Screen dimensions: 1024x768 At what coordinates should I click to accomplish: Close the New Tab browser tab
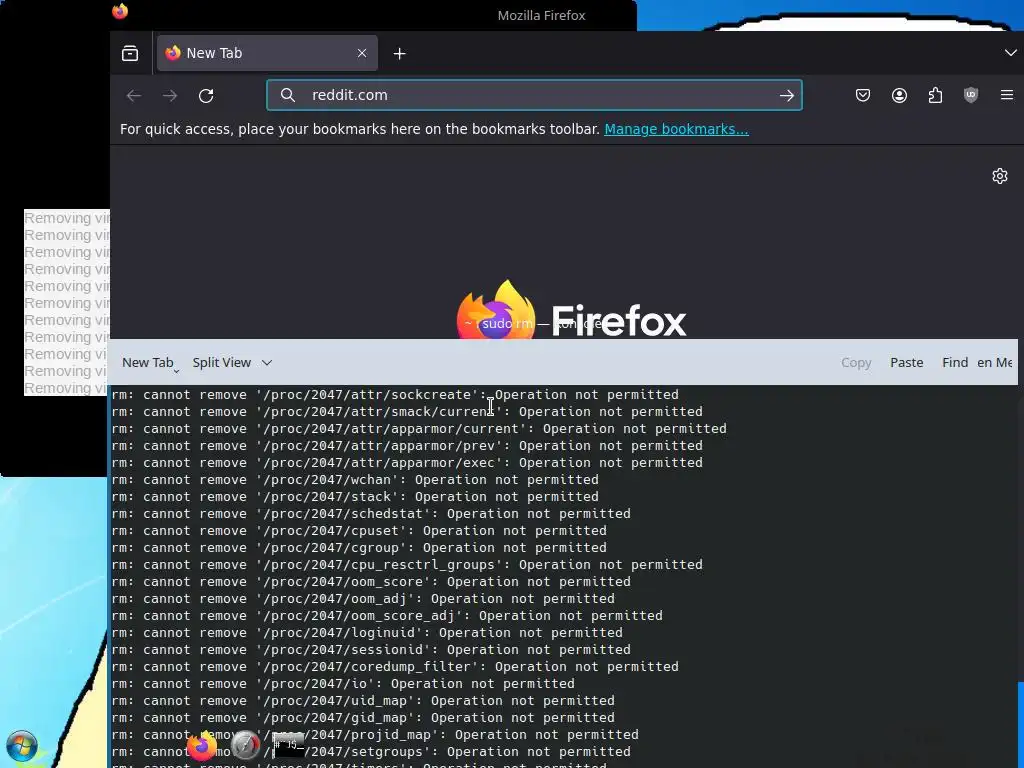(362, 53)
